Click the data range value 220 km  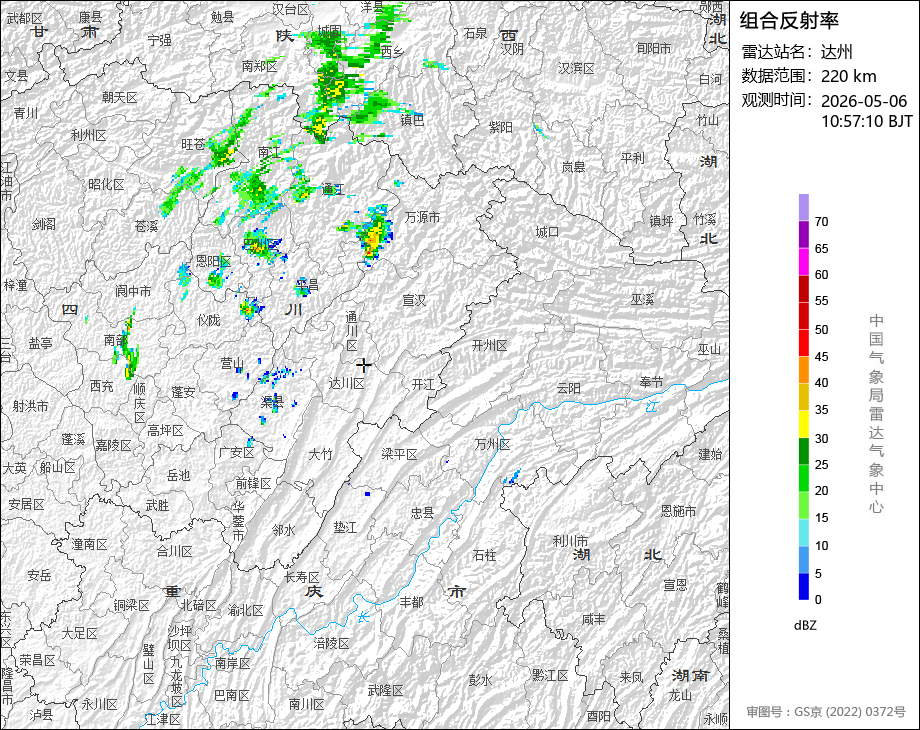click(848, 76)
